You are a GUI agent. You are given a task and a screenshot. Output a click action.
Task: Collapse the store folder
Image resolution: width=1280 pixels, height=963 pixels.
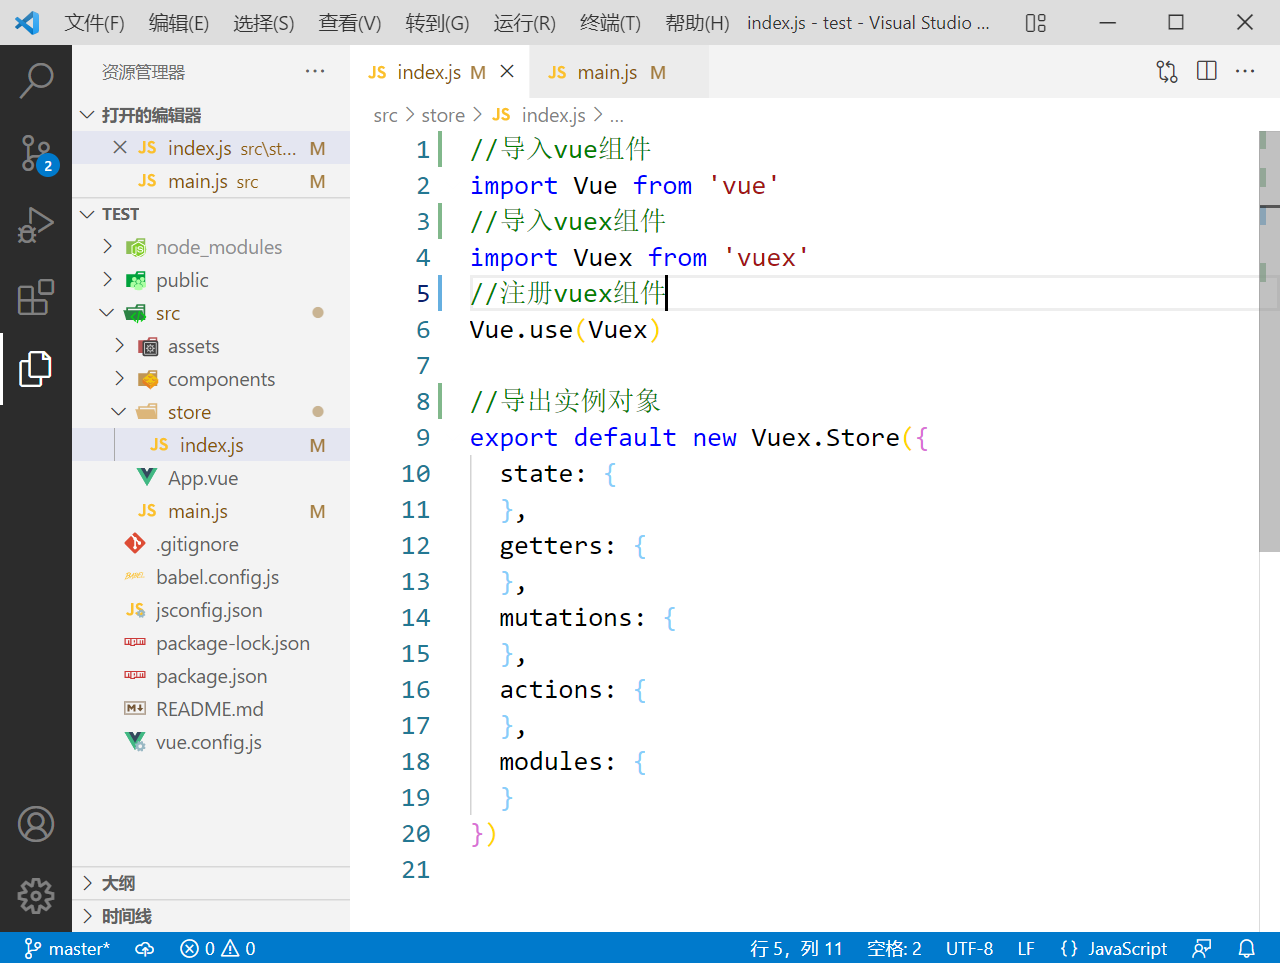coord(211,412)
